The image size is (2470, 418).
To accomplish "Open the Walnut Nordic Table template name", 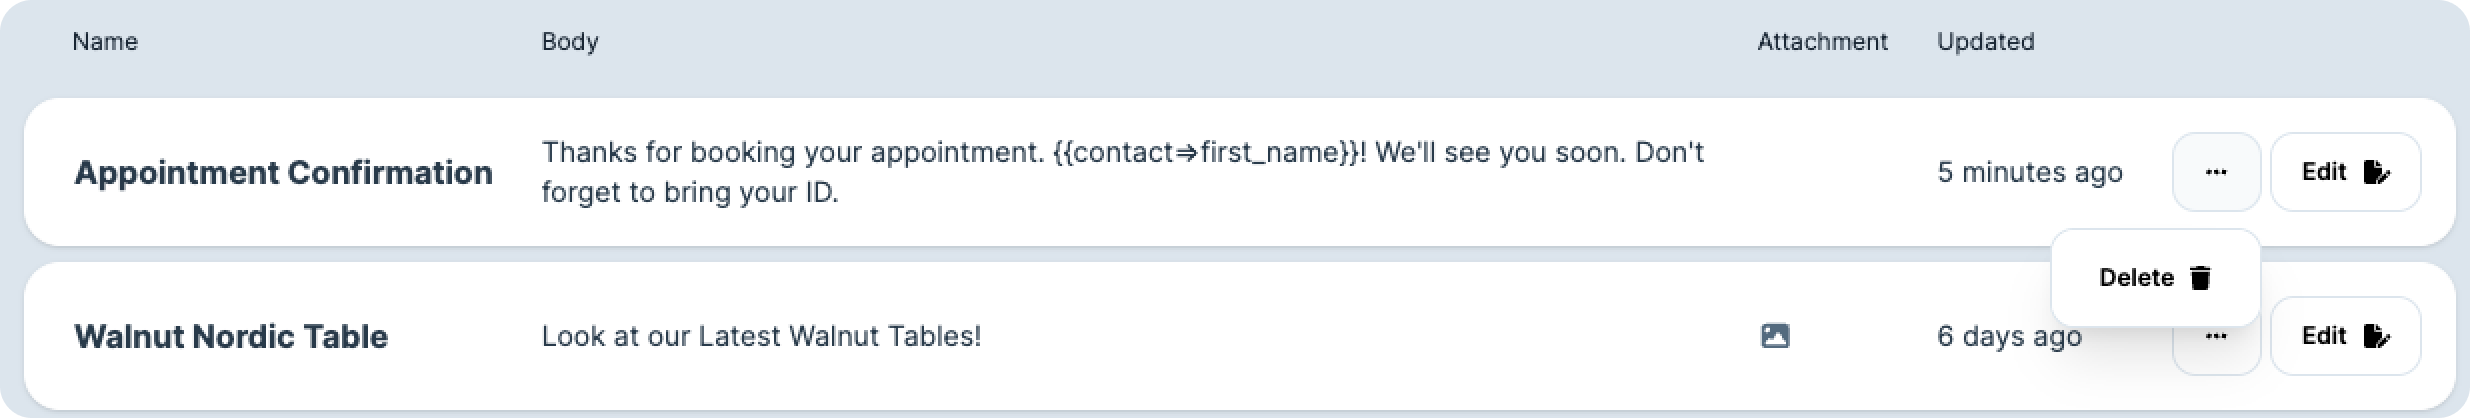I will (x=231, y=336).
